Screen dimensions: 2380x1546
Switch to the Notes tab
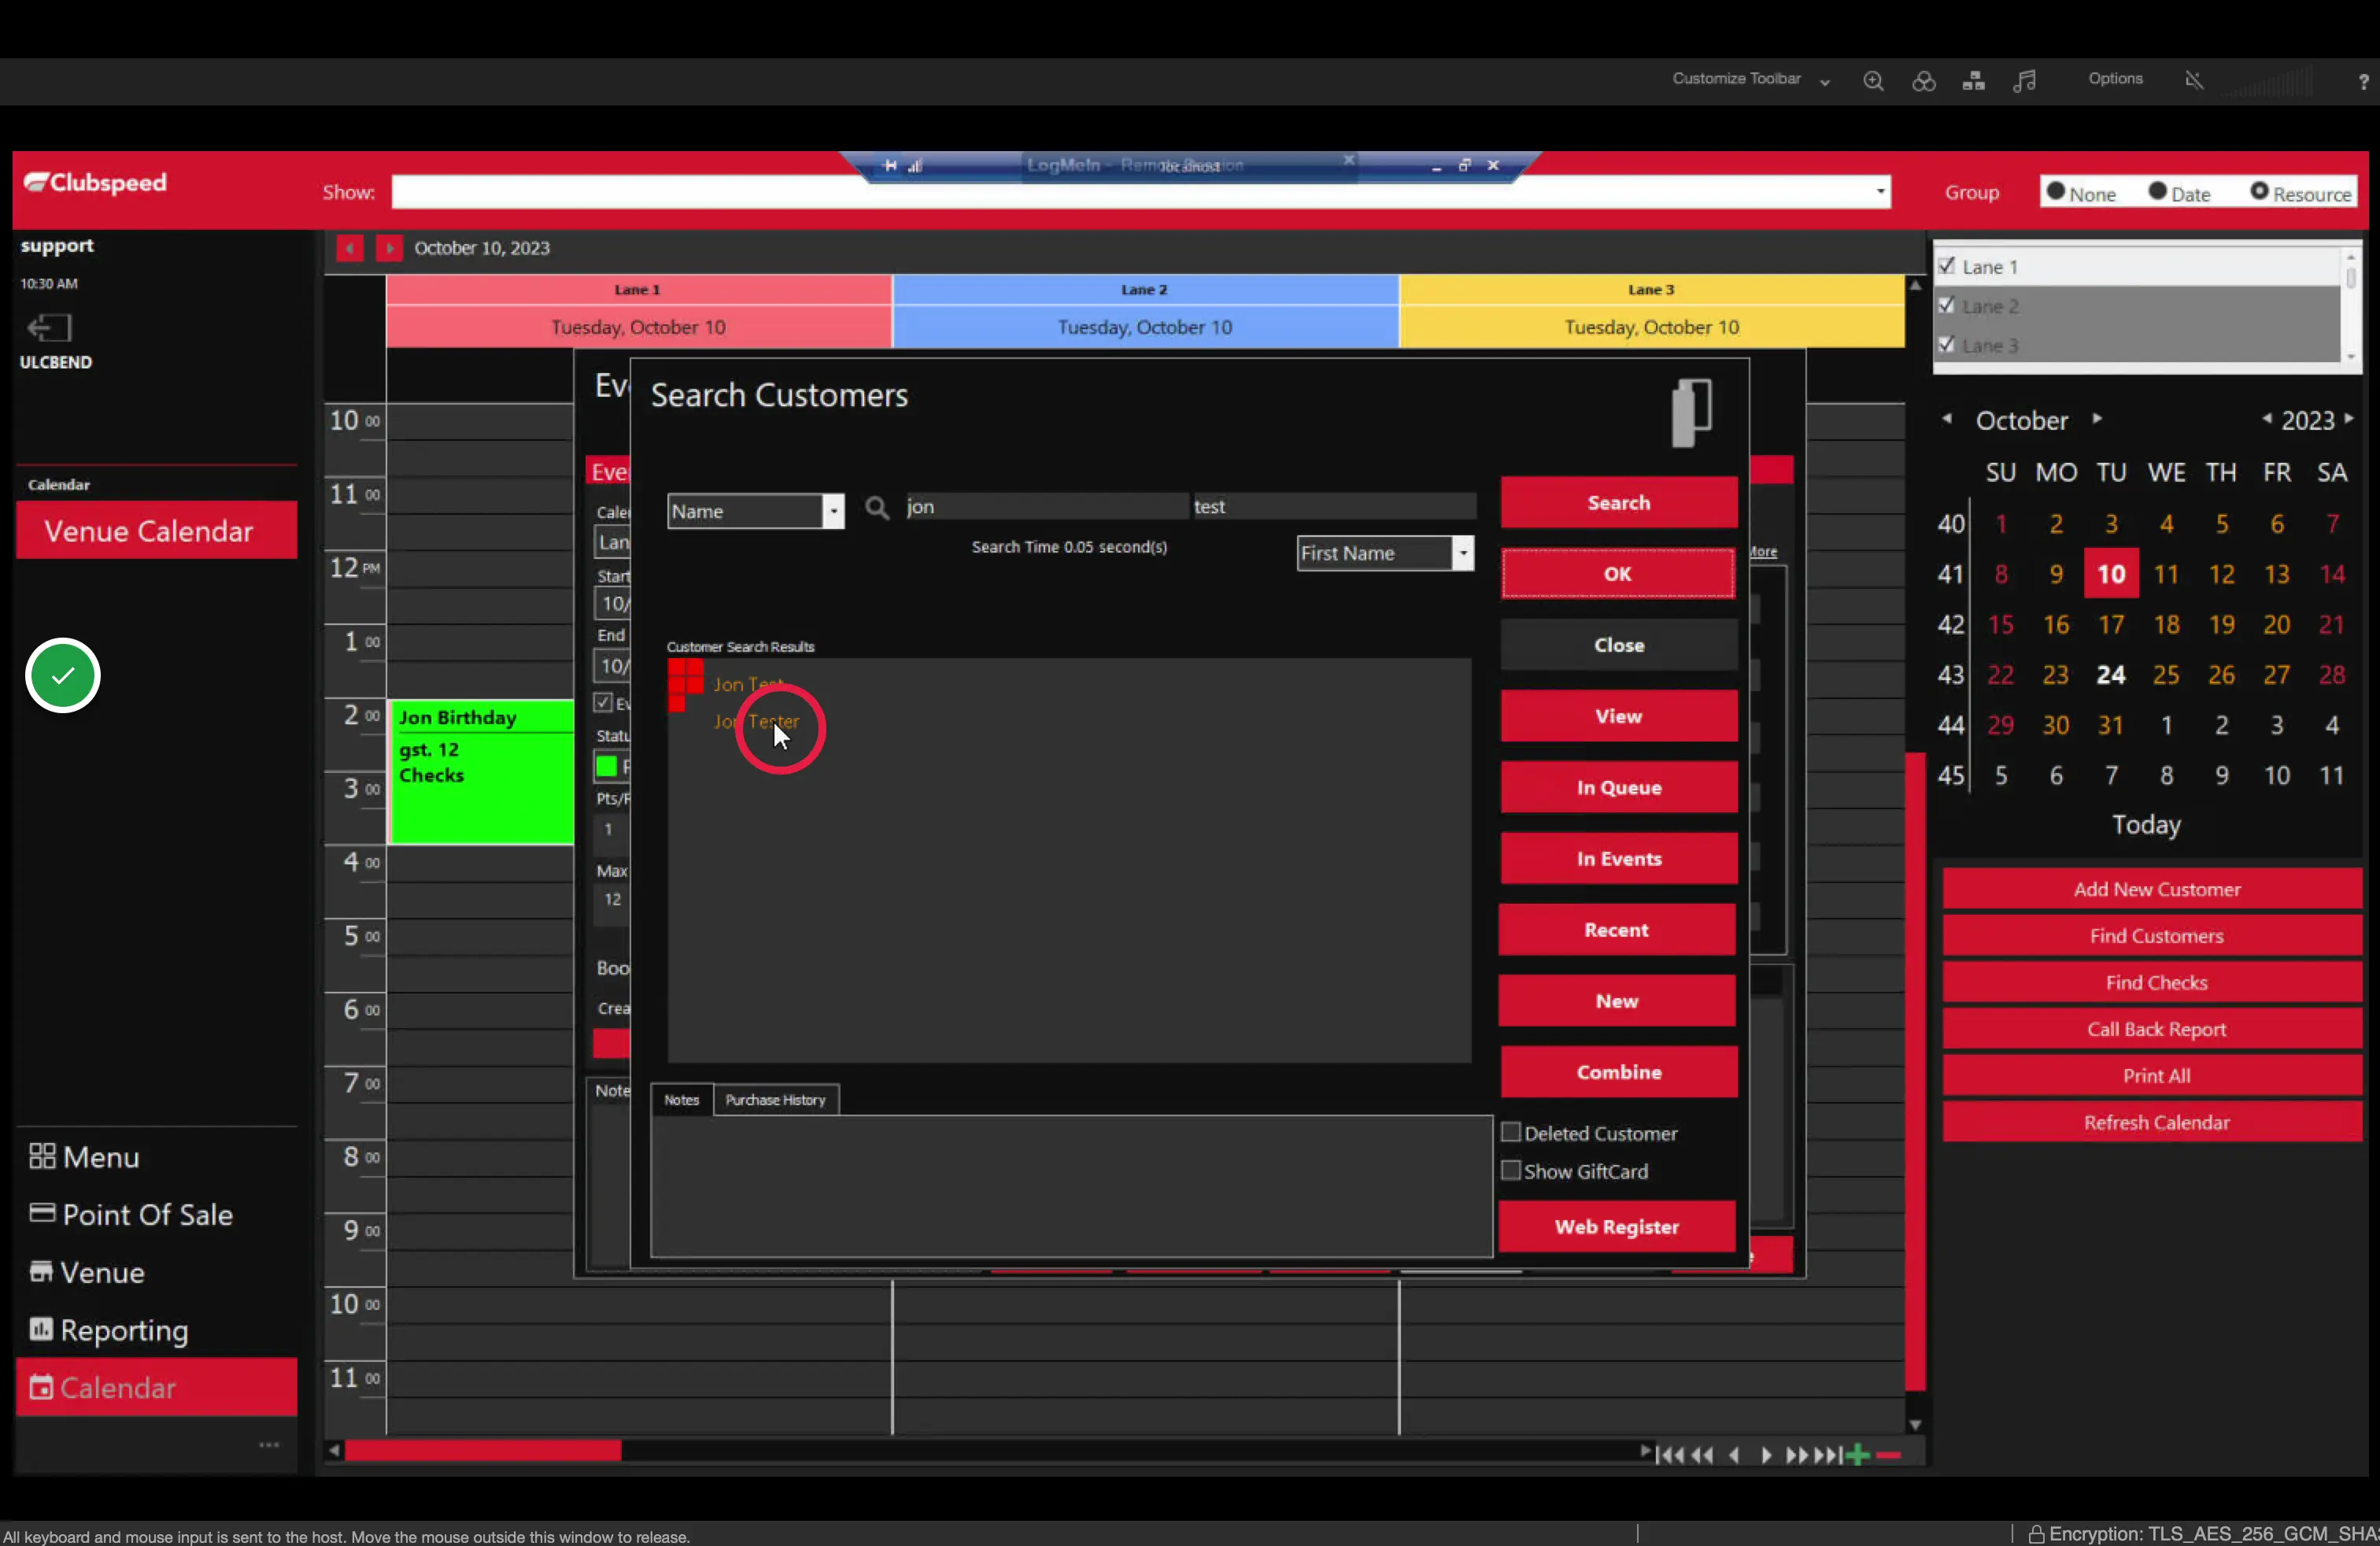click(682, 1100)
